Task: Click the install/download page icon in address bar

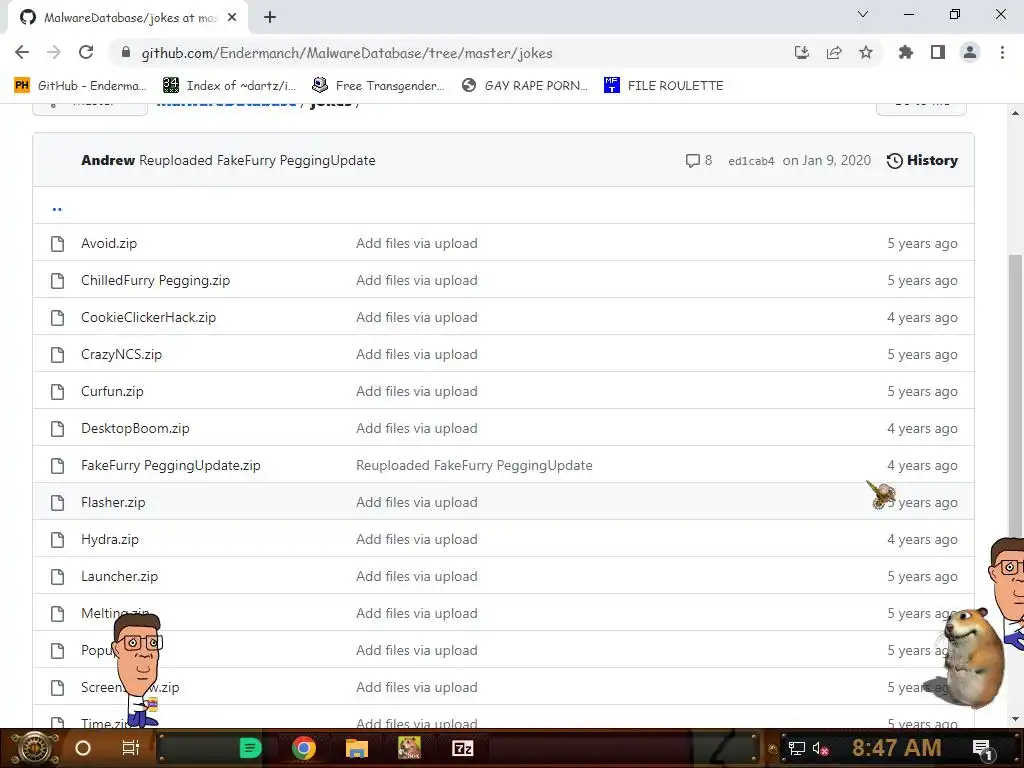Action: tap(801, 53)
